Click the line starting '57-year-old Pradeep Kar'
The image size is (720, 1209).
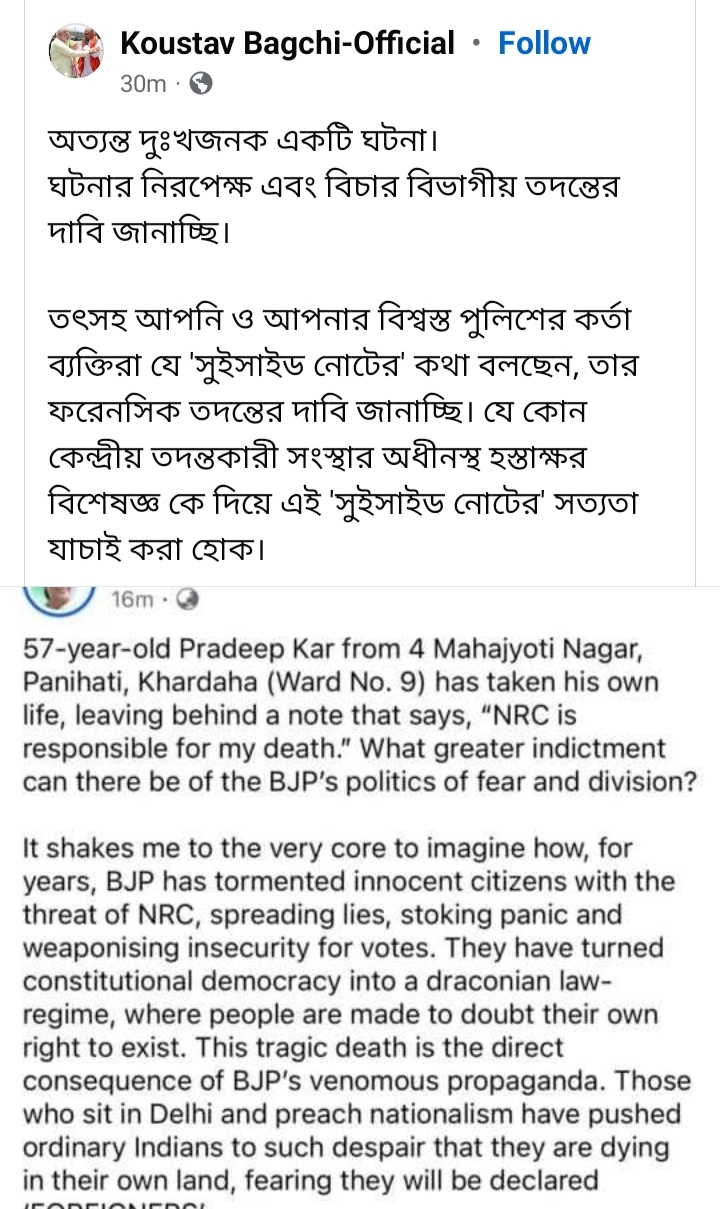[x=330, y=650]
